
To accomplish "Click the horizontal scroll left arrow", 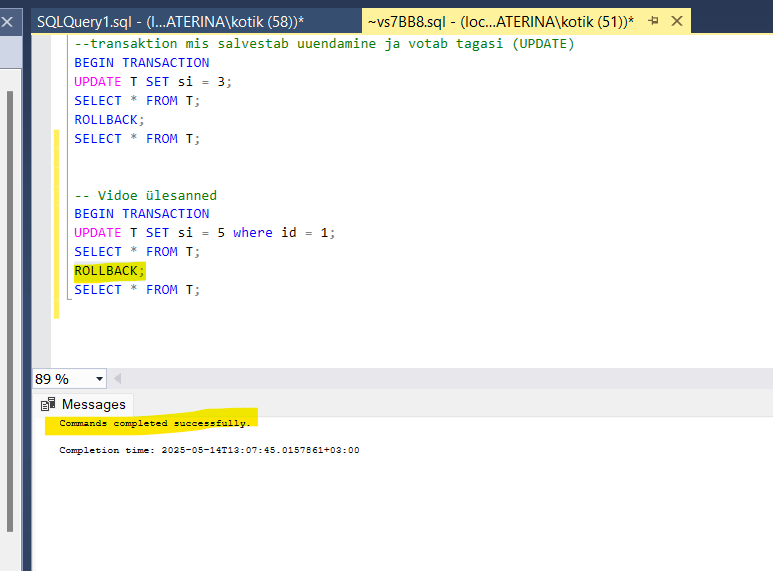I will [x=117, y=379].
